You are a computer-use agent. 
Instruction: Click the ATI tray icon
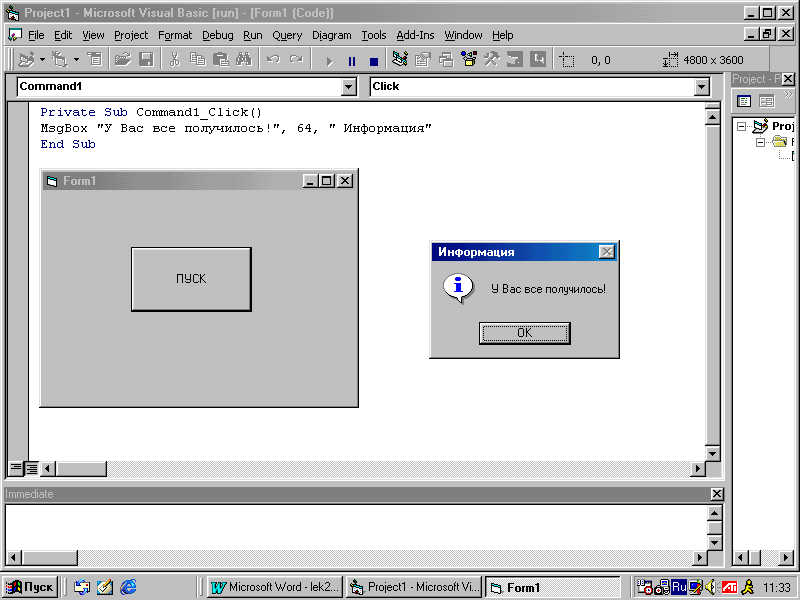729,587
